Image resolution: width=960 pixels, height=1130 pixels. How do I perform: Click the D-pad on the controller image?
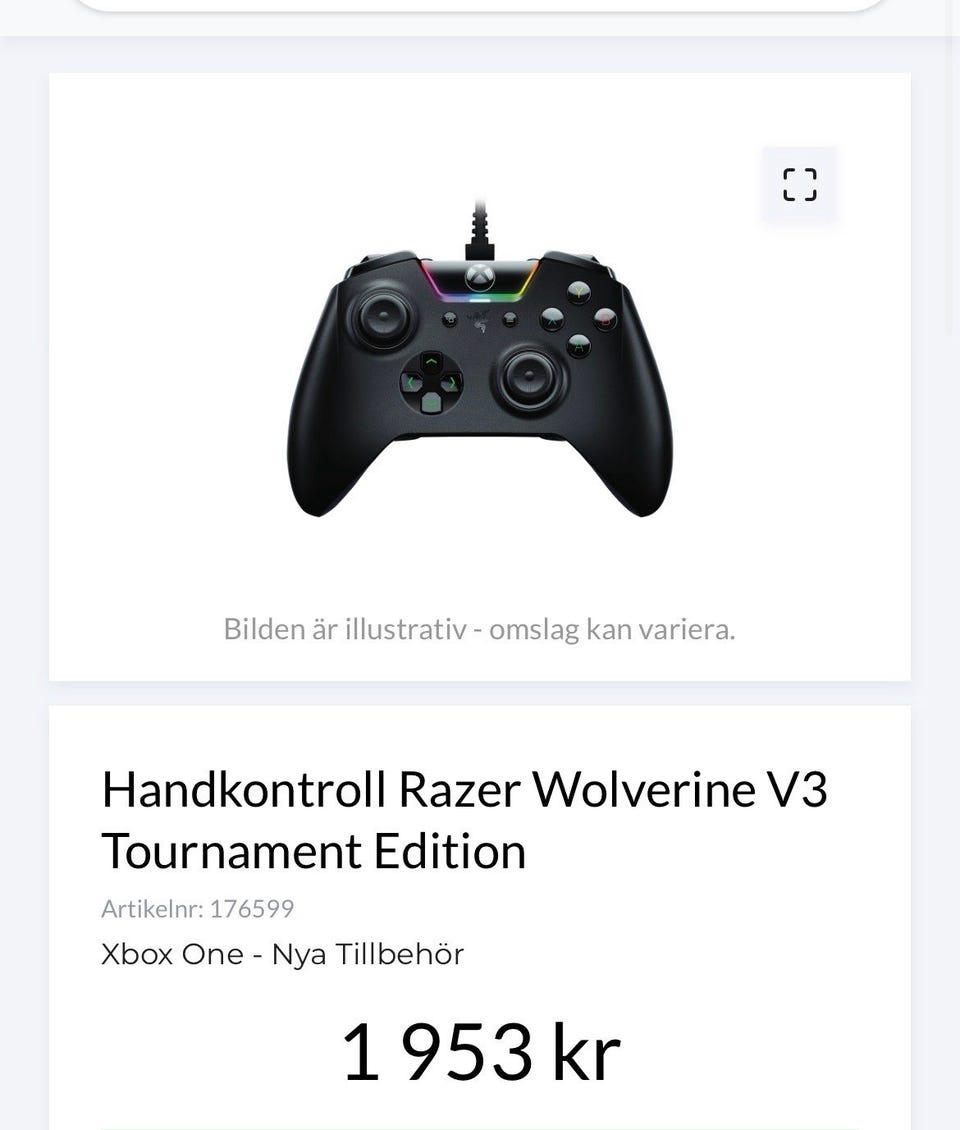[431, 383]
